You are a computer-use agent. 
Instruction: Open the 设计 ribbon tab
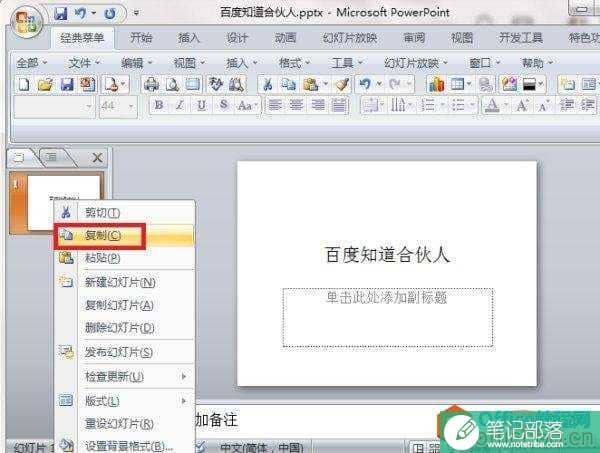pyautogui.click(x=237, y=38)
